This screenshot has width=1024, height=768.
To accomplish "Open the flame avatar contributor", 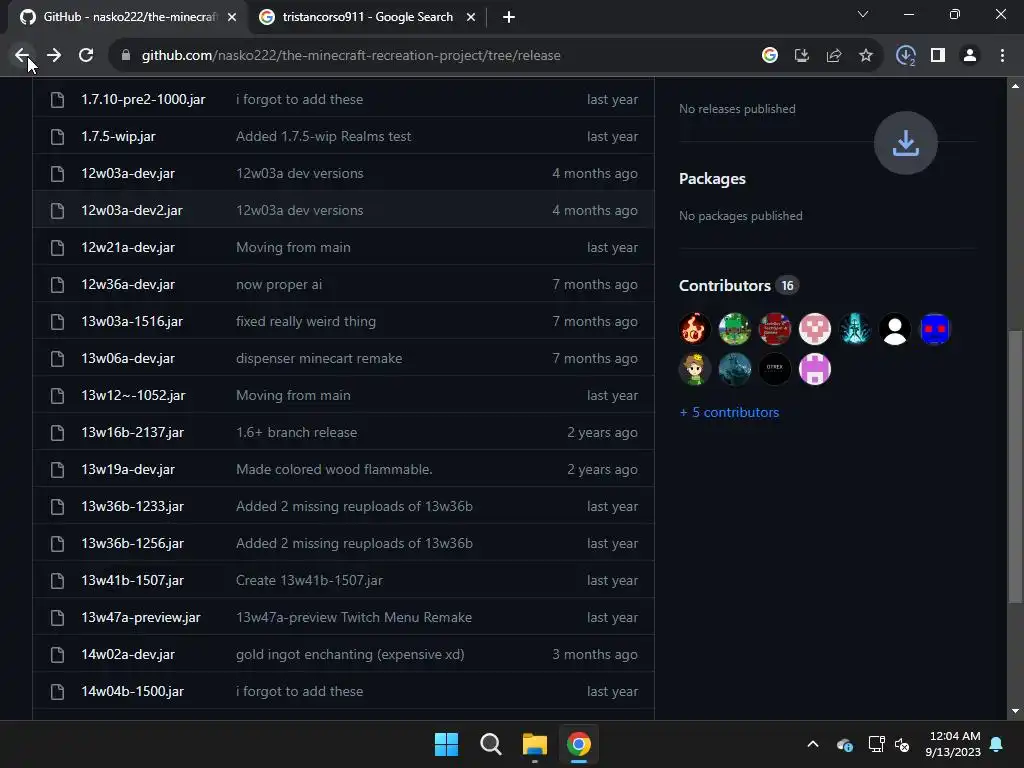I will point(694,328).
